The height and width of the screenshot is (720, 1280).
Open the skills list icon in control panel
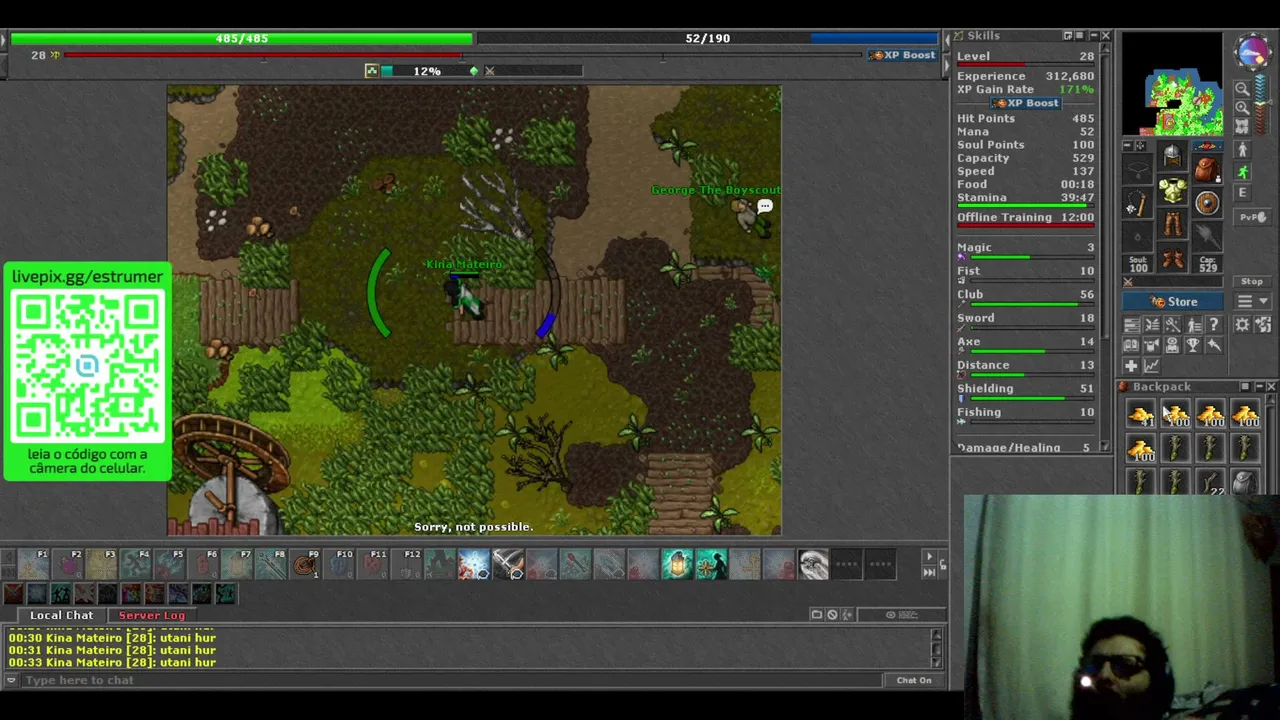(1131, 325)
